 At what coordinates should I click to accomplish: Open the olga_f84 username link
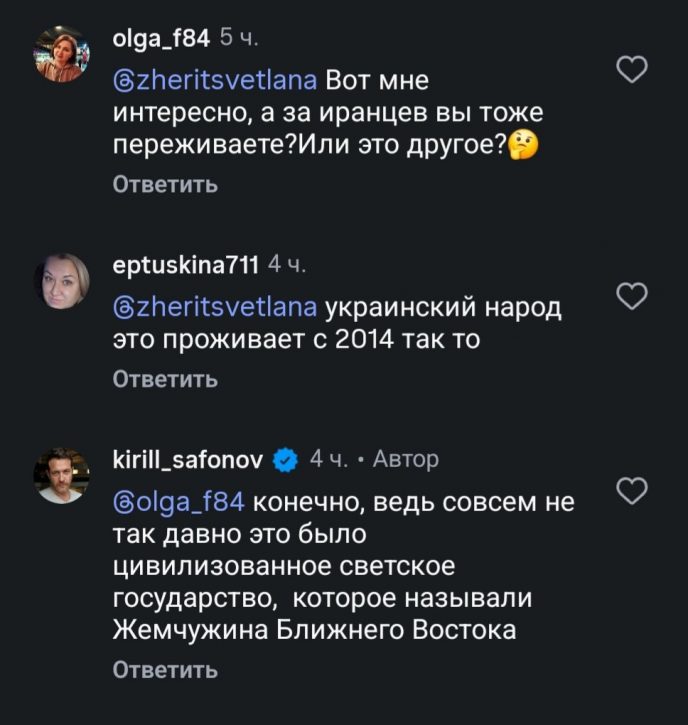pyautogui.click(x=161, y=38)
